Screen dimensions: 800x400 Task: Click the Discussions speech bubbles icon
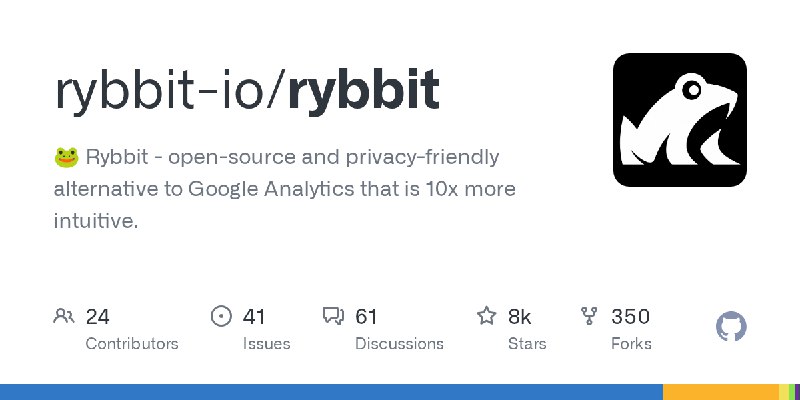pos(333,317)
